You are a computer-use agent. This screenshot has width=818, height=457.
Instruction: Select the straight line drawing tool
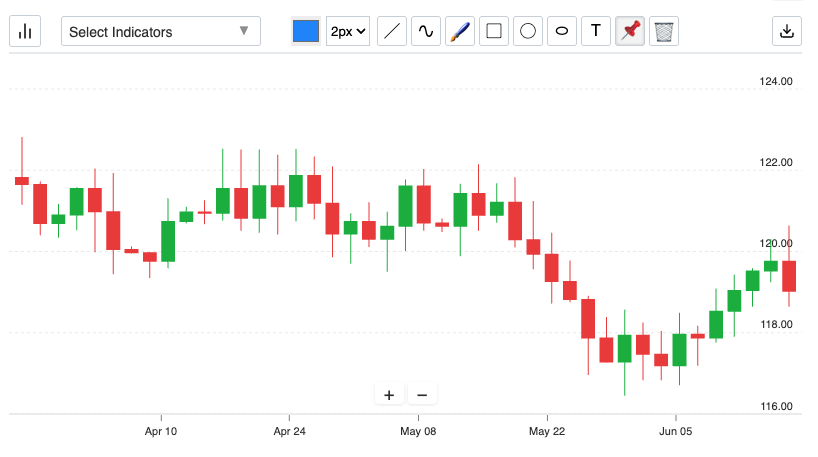(x=392, y=31)
